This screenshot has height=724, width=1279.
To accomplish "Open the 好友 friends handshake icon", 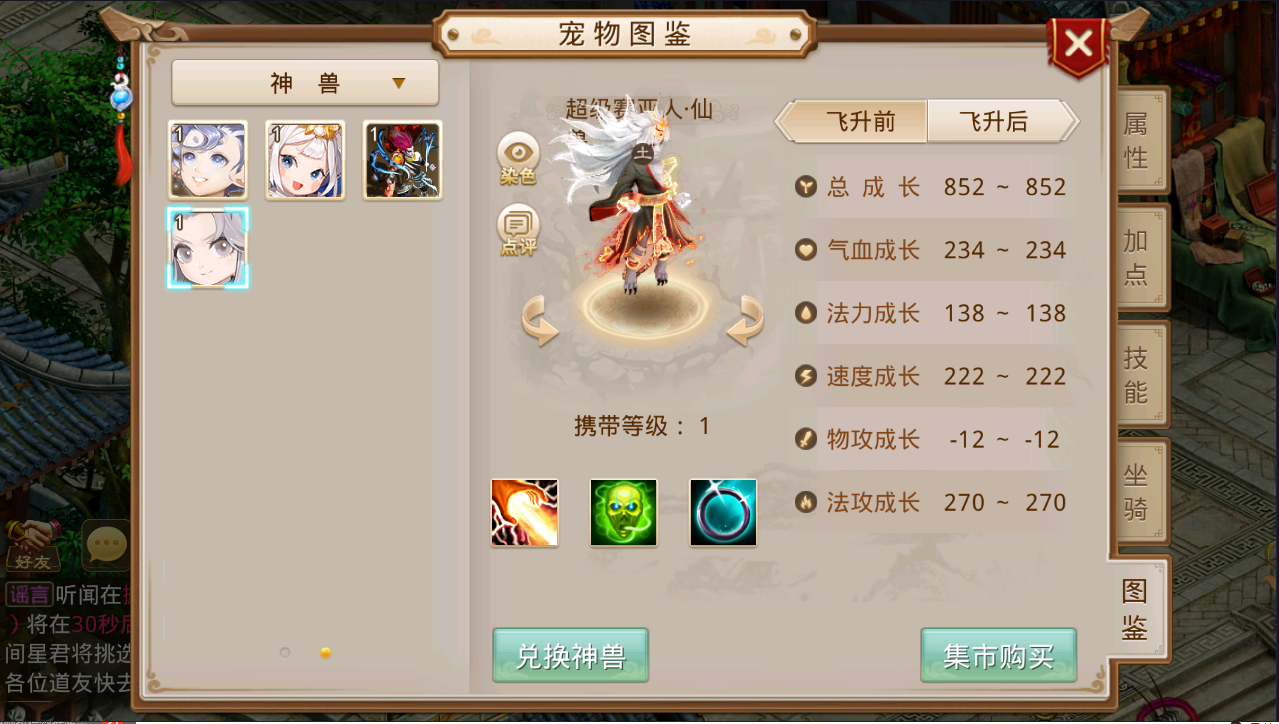I will 28,545.
